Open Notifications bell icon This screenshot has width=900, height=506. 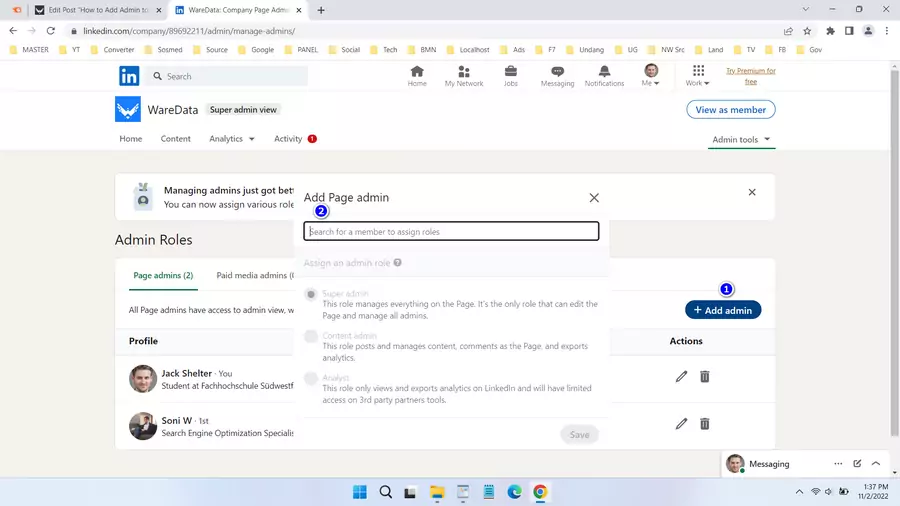pyautogui.click(x=604, y=76)
